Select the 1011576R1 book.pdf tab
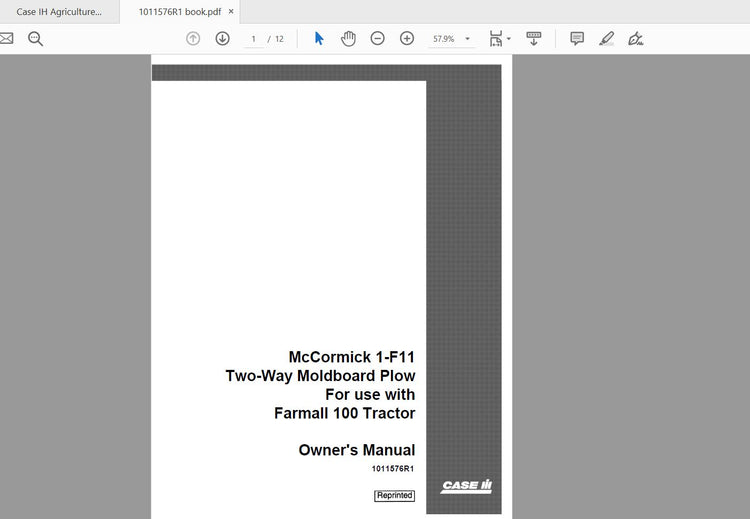The image size is (750, 519). 180,11
